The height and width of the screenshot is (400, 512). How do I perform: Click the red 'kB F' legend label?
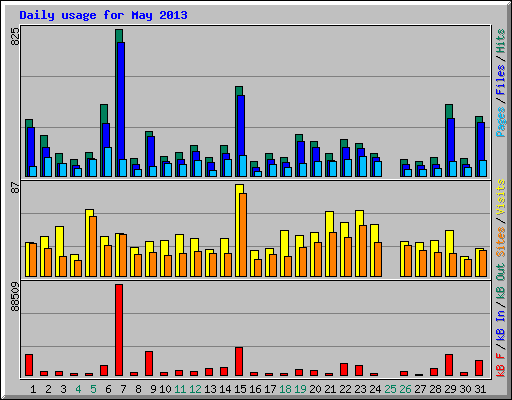point(501,364)
